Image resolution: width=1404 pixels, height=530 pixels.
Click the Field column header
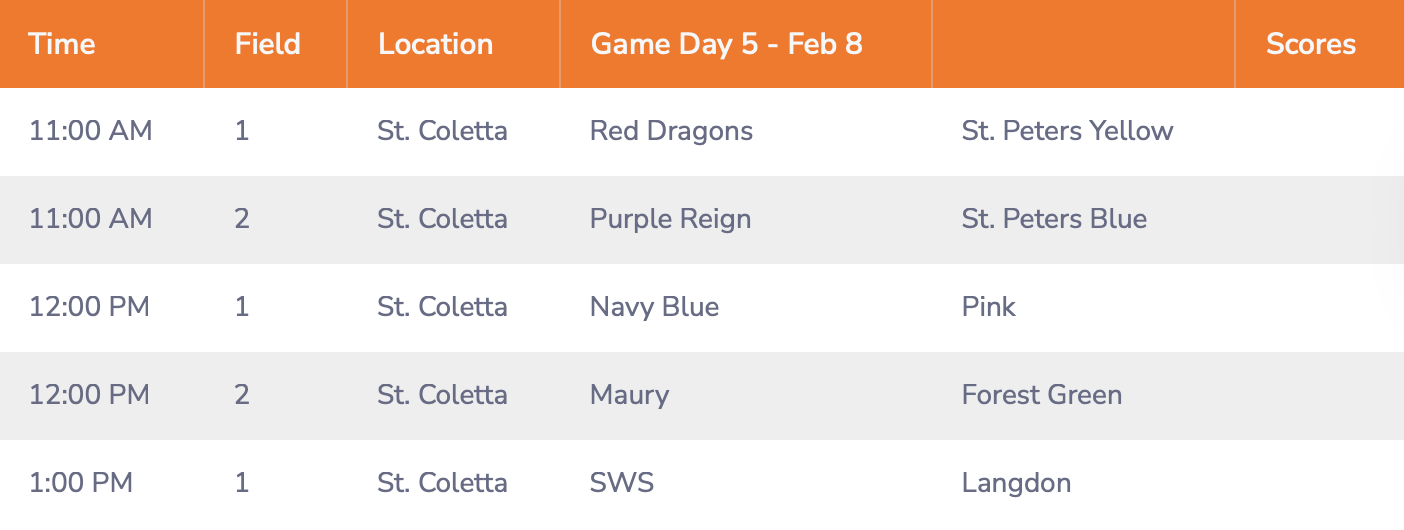coord(267,44)
